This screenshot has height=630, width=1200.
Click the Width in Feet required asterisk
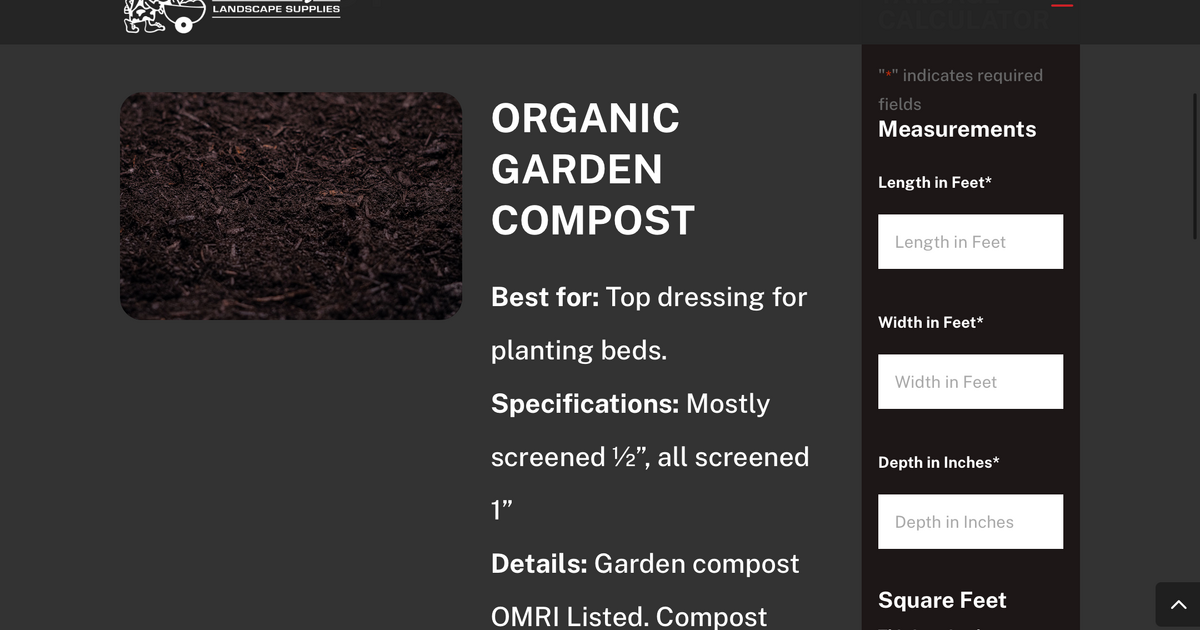pos(980,320)
